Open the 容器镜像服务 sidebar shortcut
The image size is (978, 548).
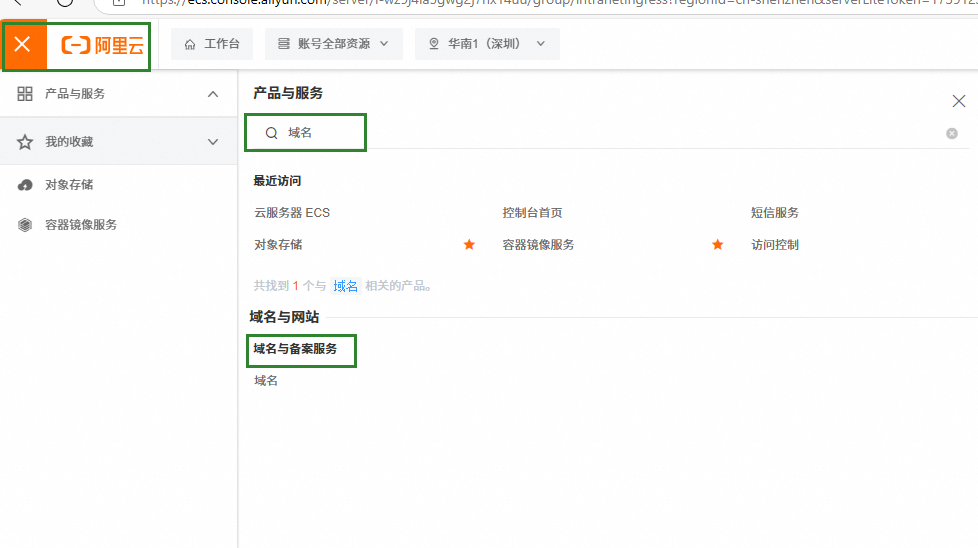coord(81,225)
